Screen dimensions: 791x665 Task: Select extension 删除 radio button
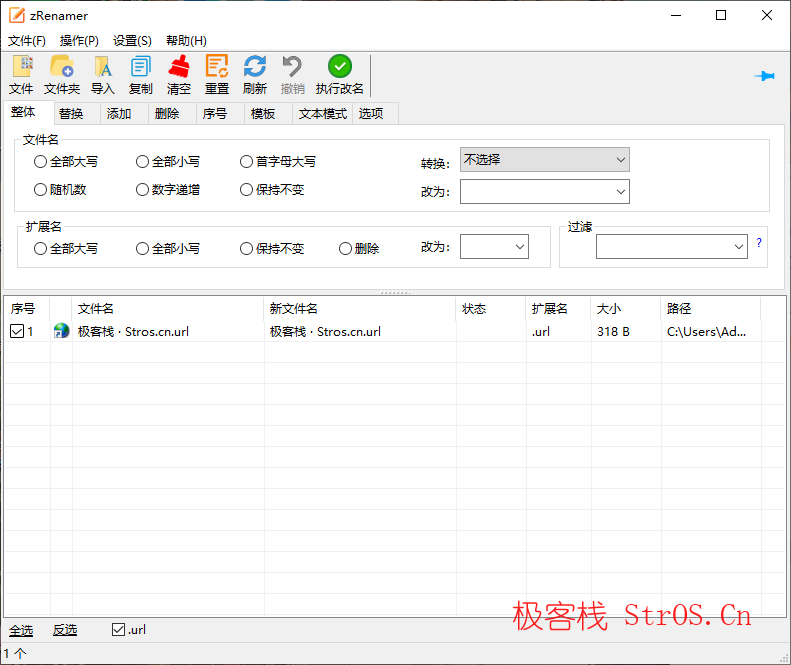(345, 249)
